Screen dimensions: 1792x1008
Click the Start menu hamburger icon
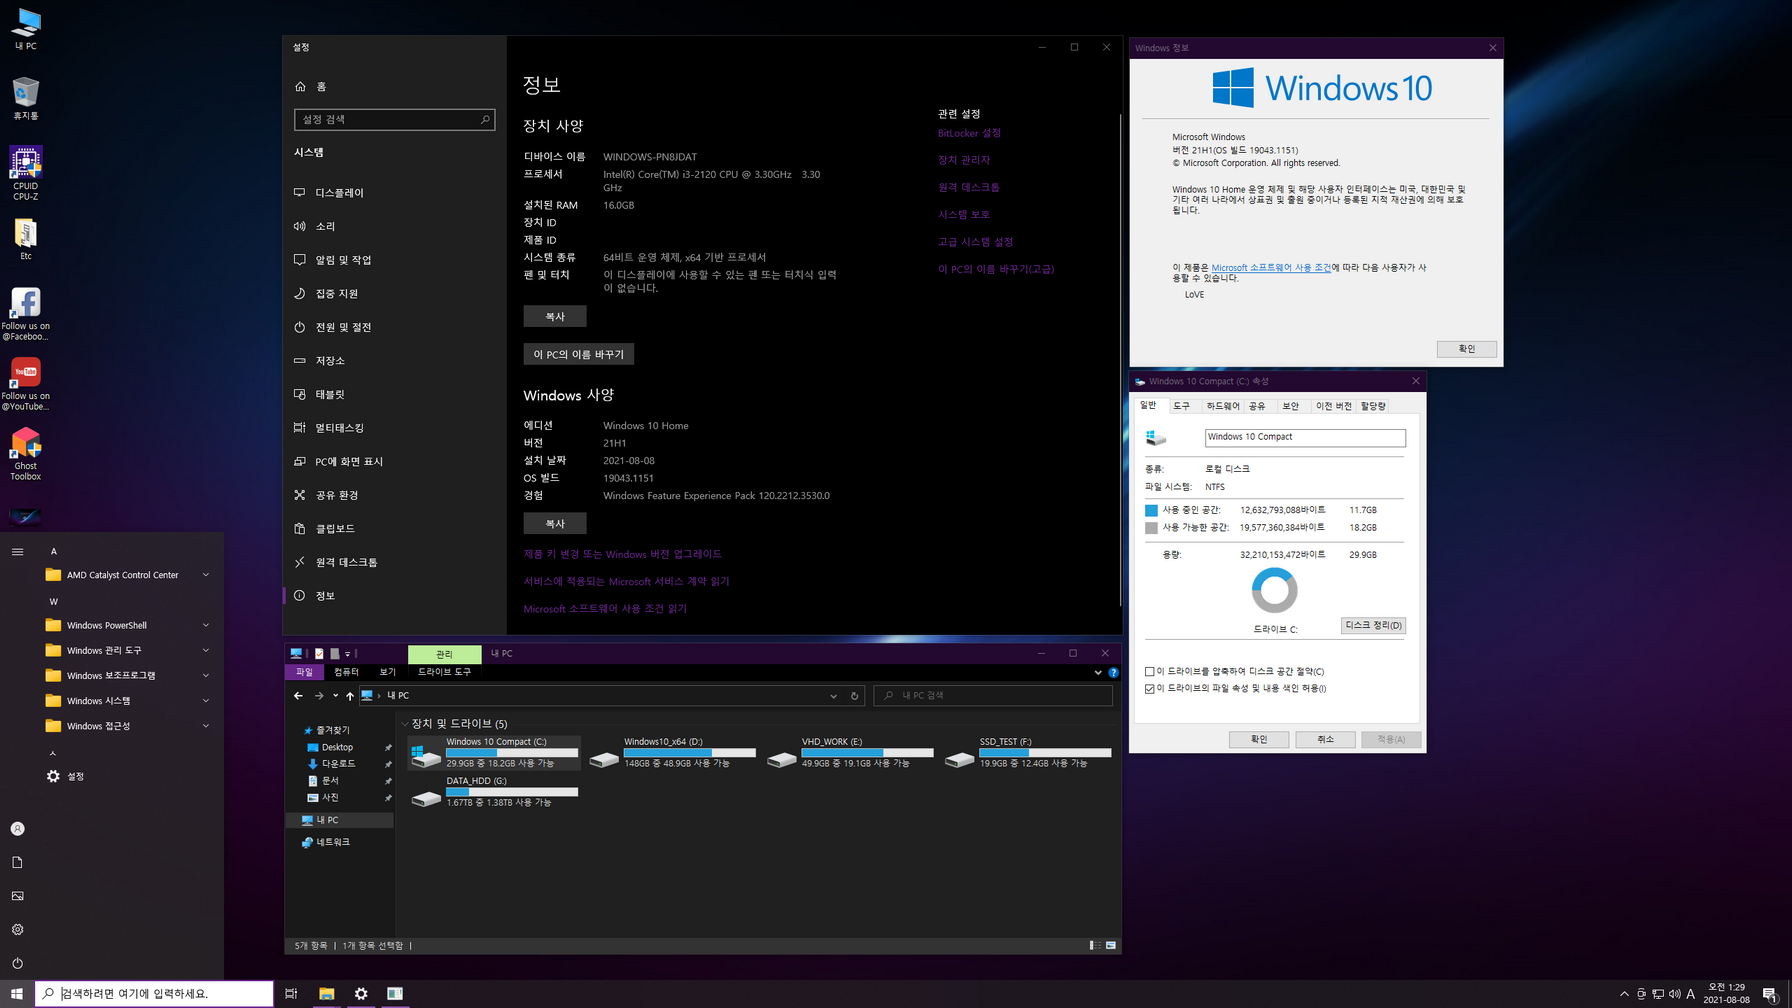[x=17, y=551]
